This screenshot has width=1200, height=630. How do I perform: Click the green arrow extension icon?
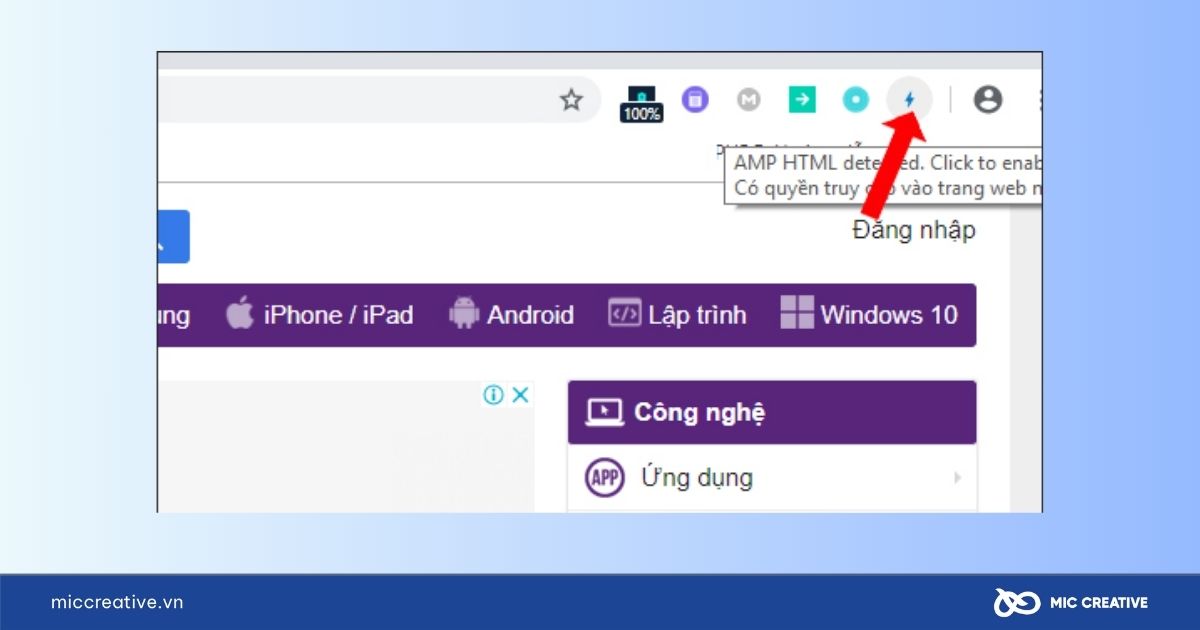click(802, 99)
